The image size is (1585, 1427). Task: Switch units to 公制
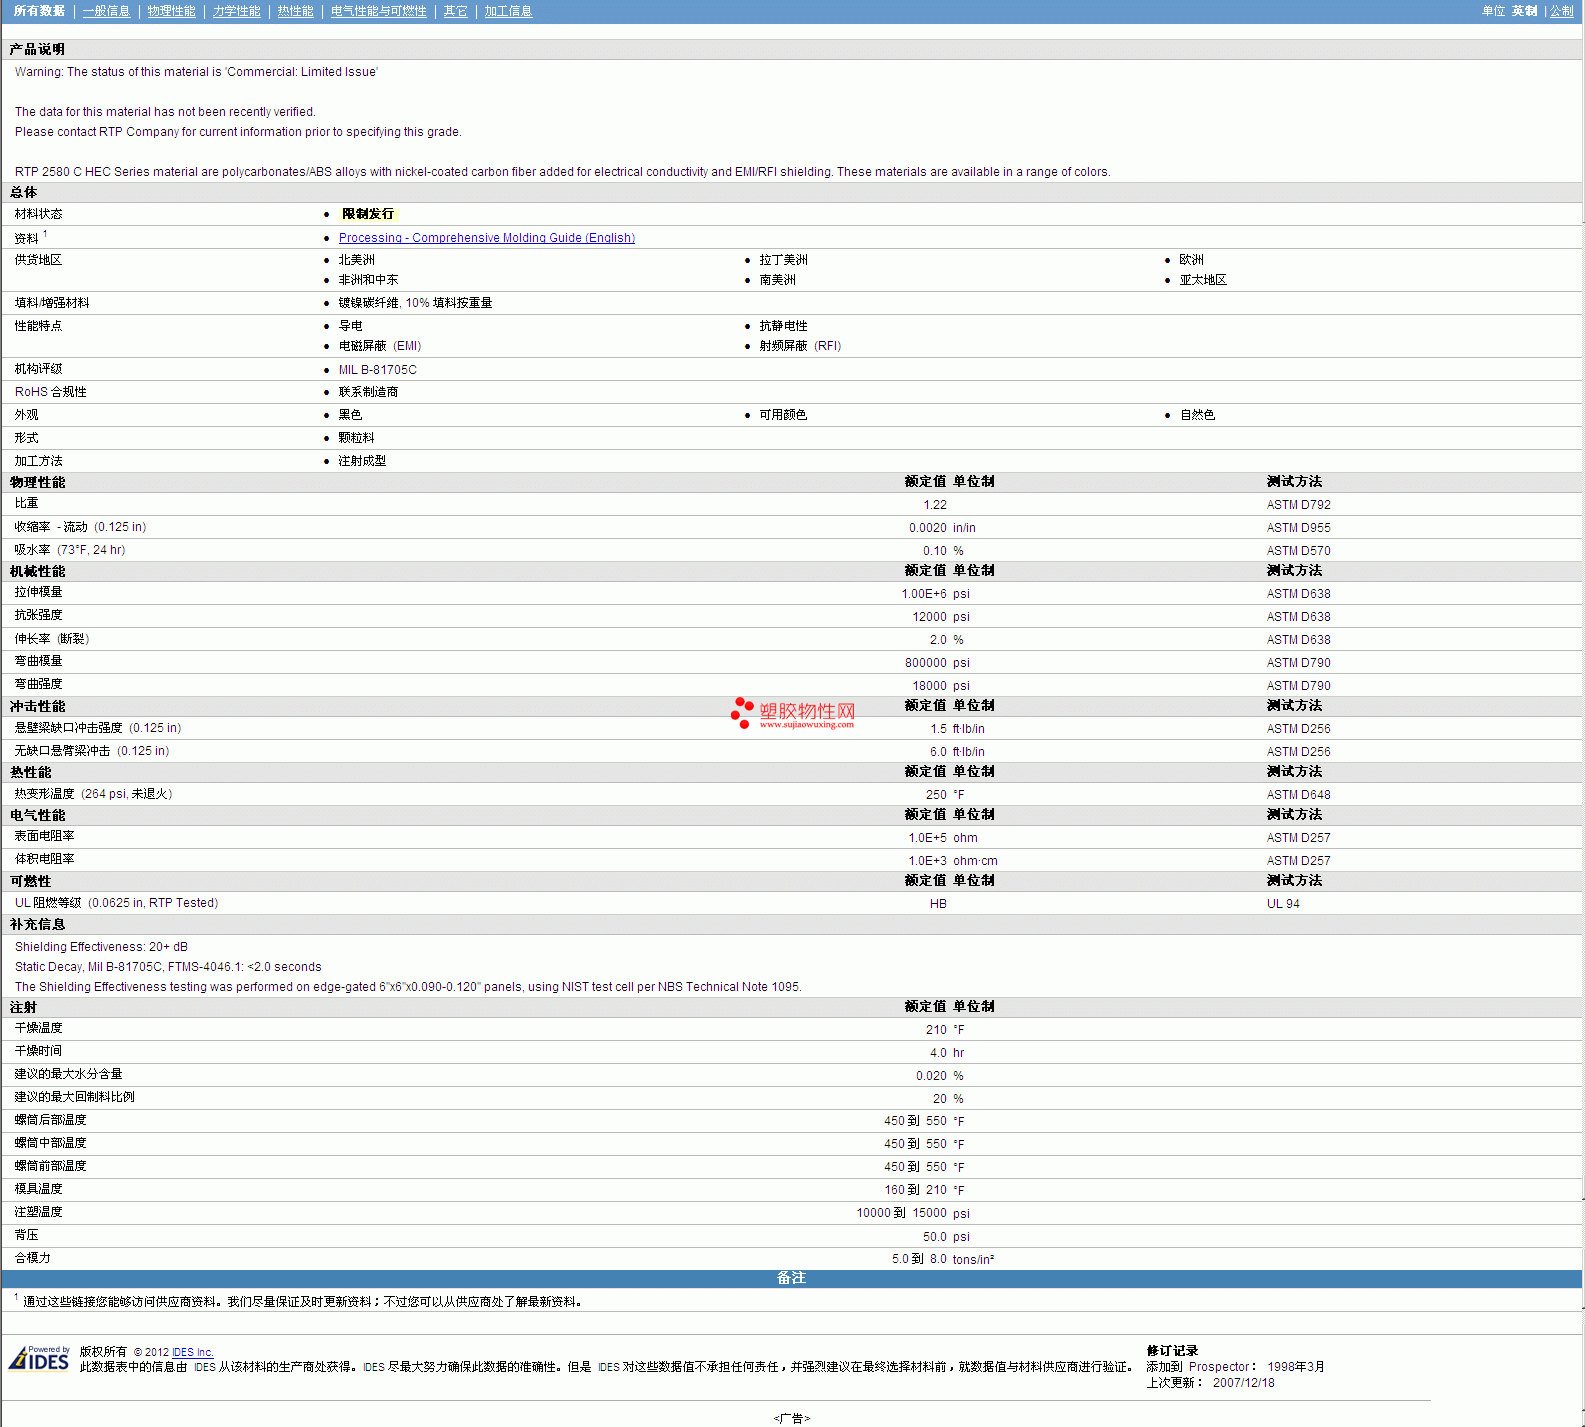tap(1561, 11)
